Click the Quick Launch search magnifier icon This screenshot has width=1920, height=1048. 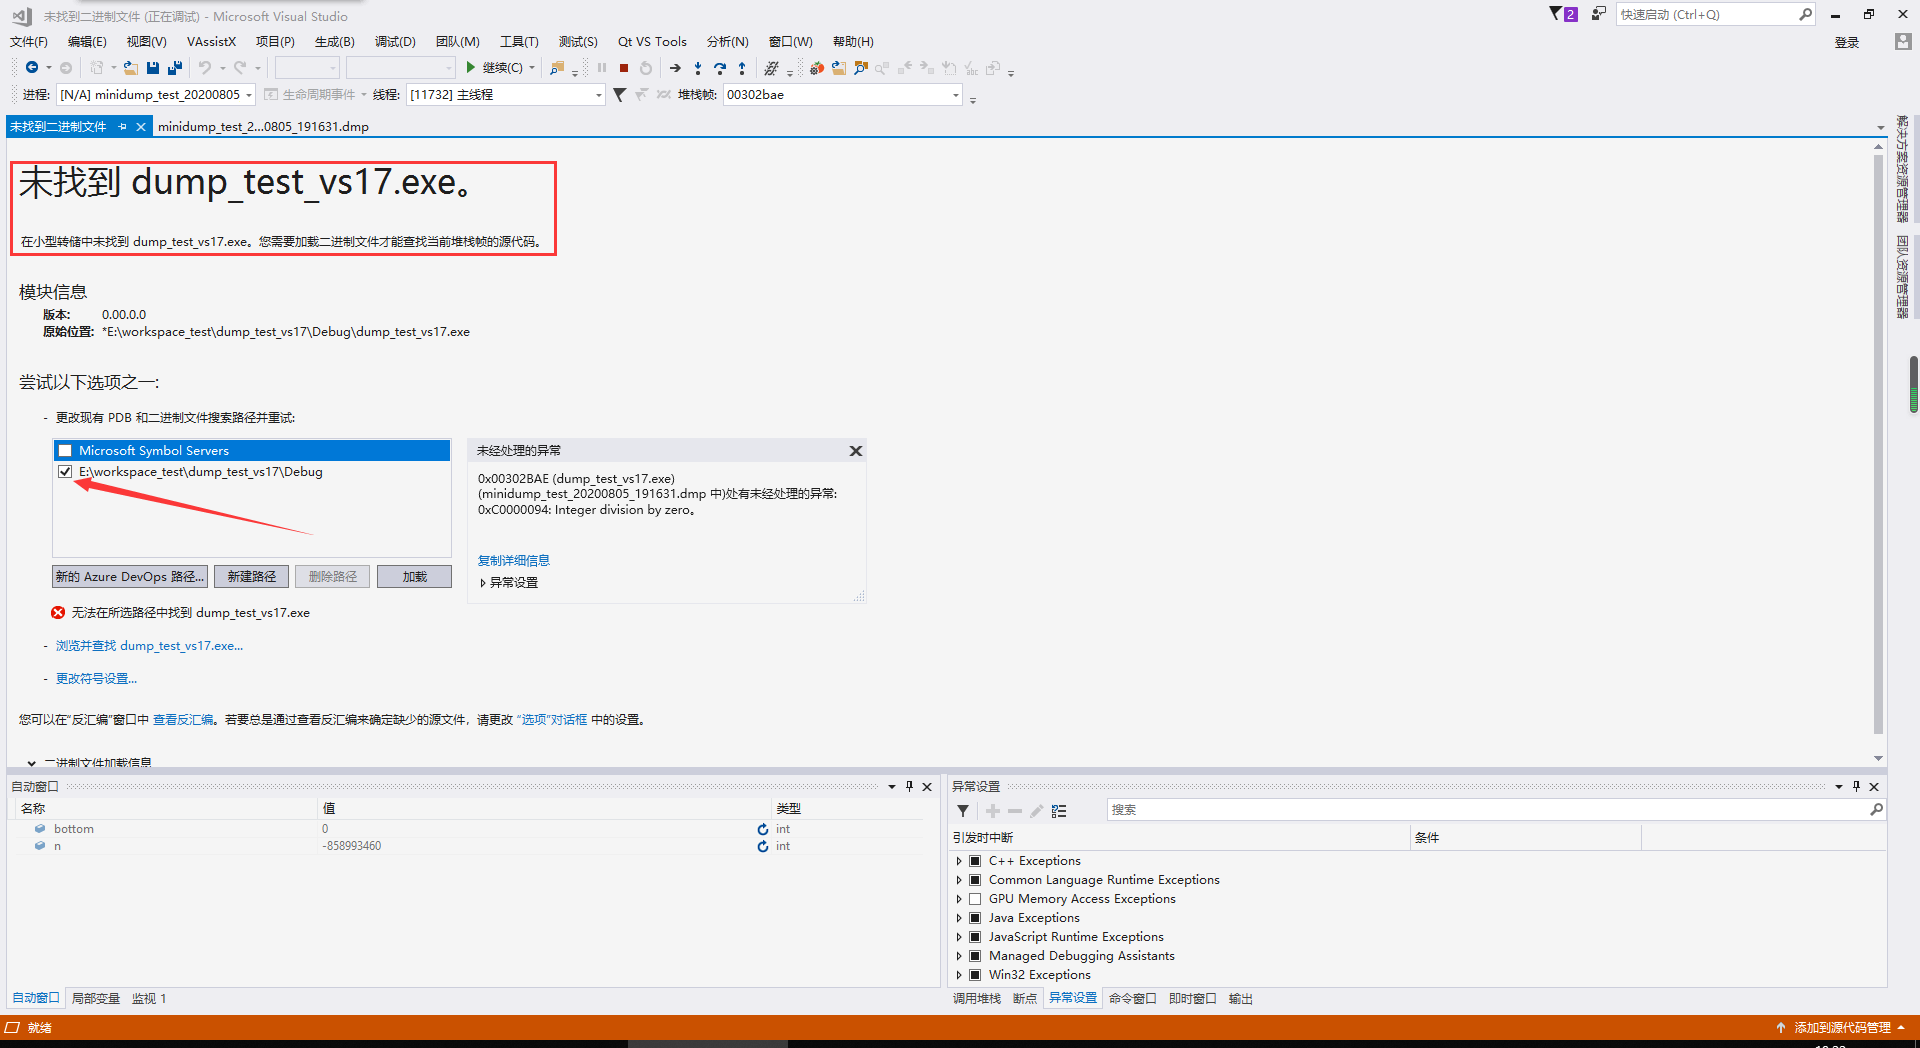tap(1805, 14)
